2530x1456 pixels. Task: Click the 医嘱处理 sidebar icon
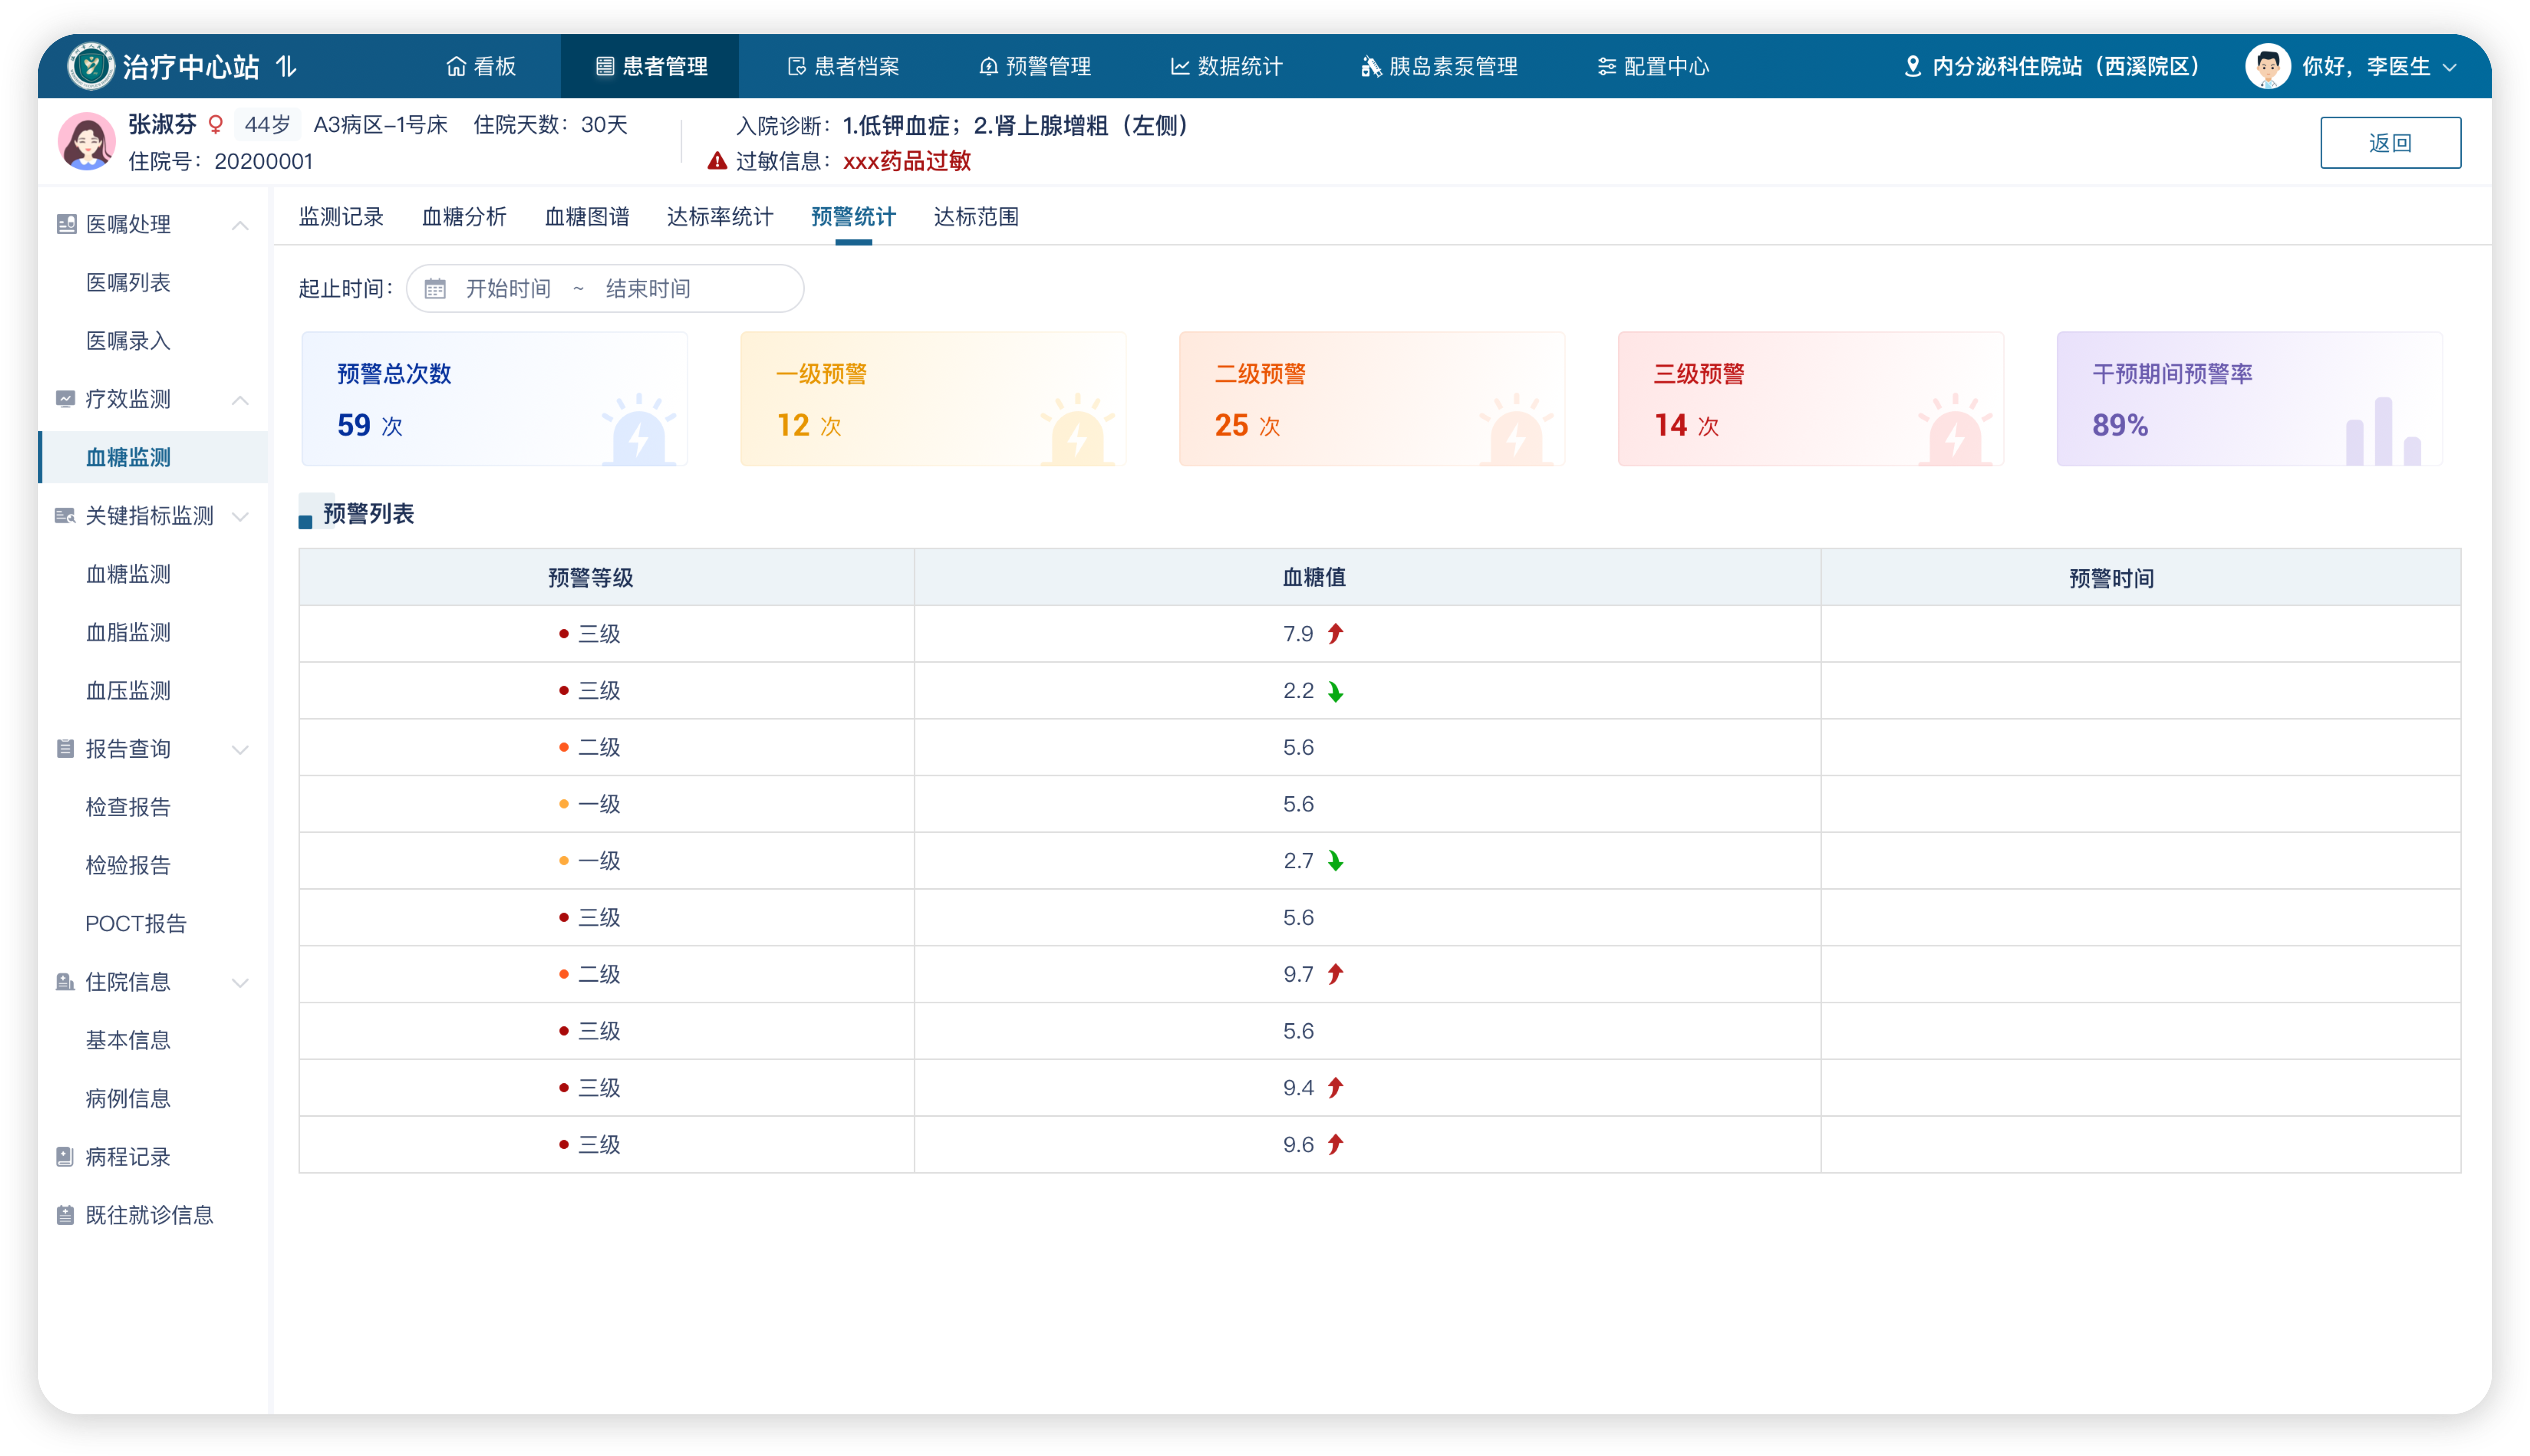[x=66, y=224]
